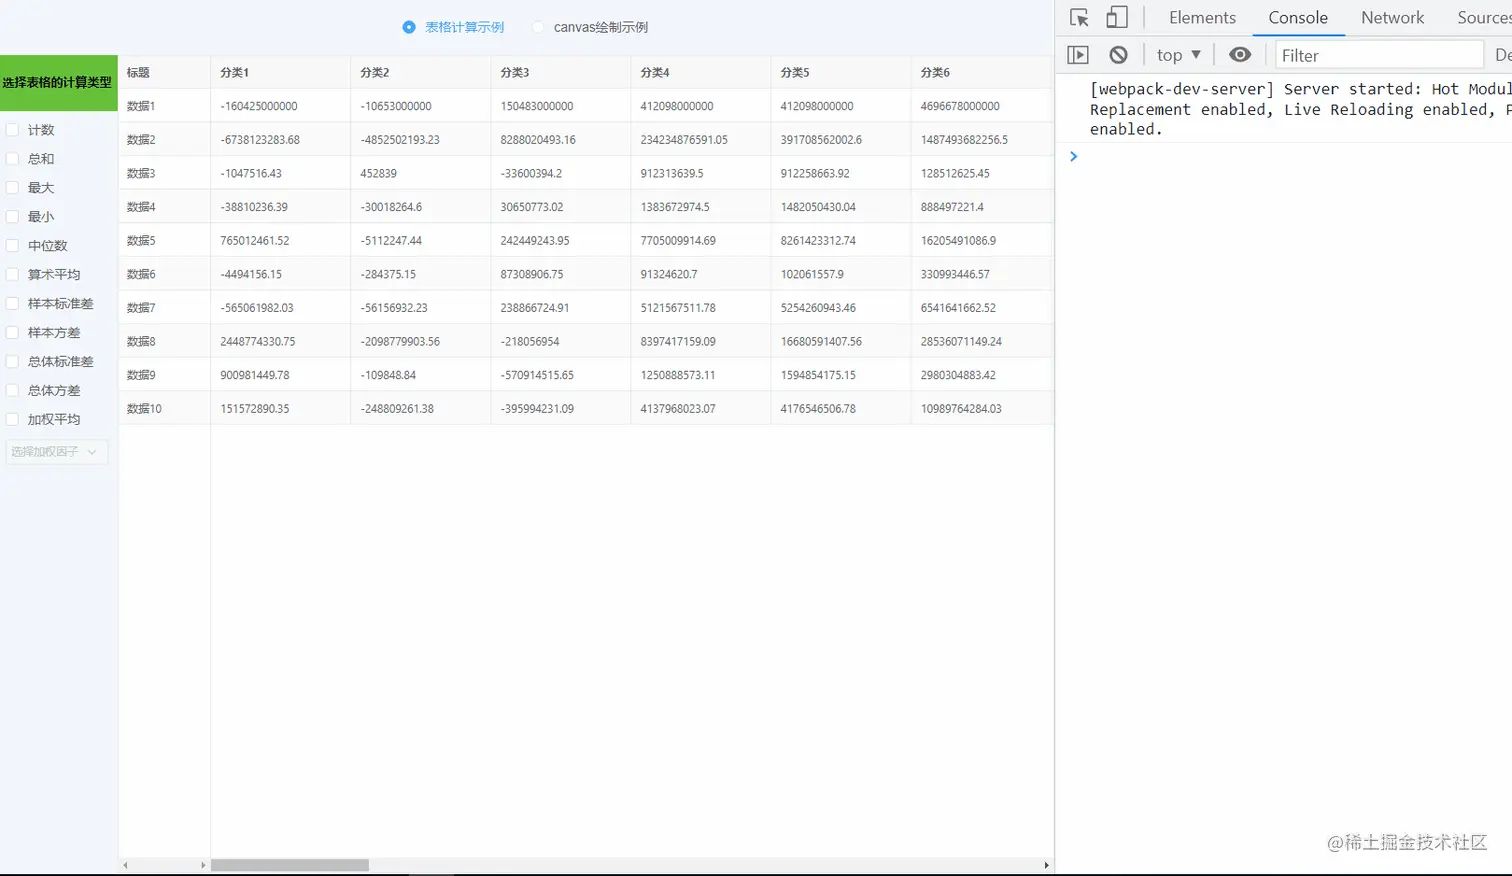Switch to the Console tab in DevTools

[x=1298, y=18]
